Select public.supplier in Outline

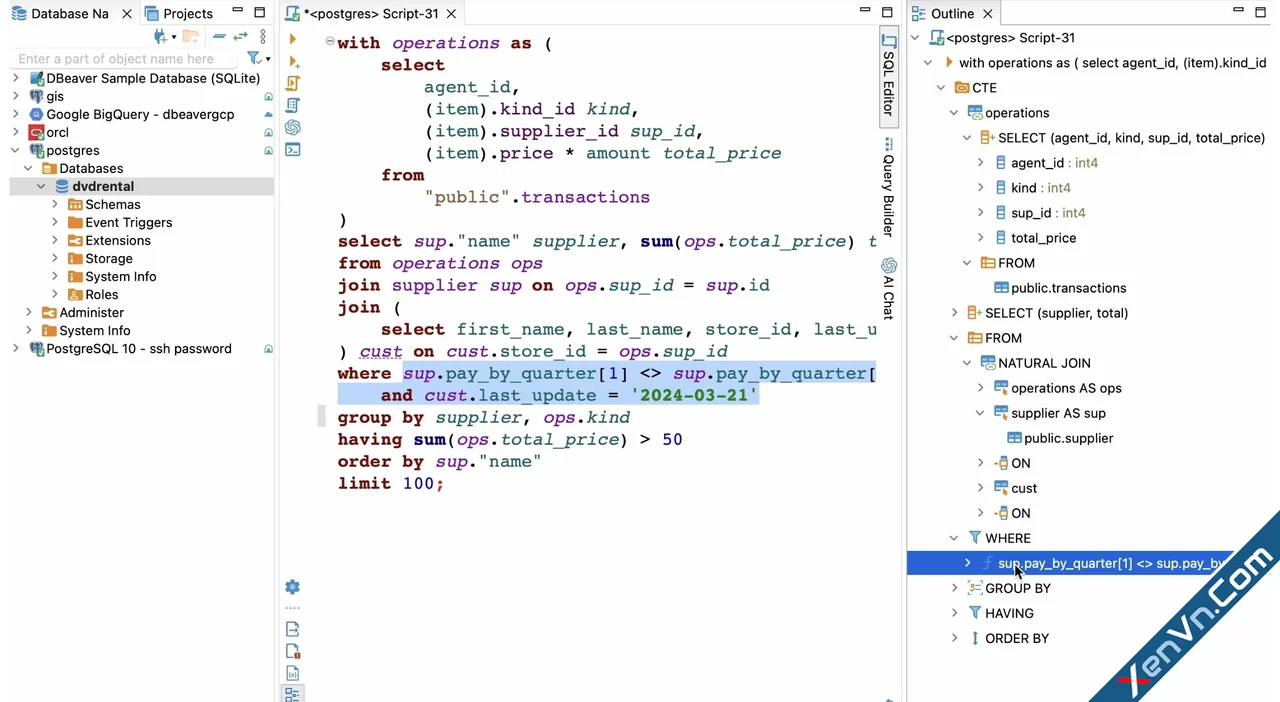(1068, 437)
